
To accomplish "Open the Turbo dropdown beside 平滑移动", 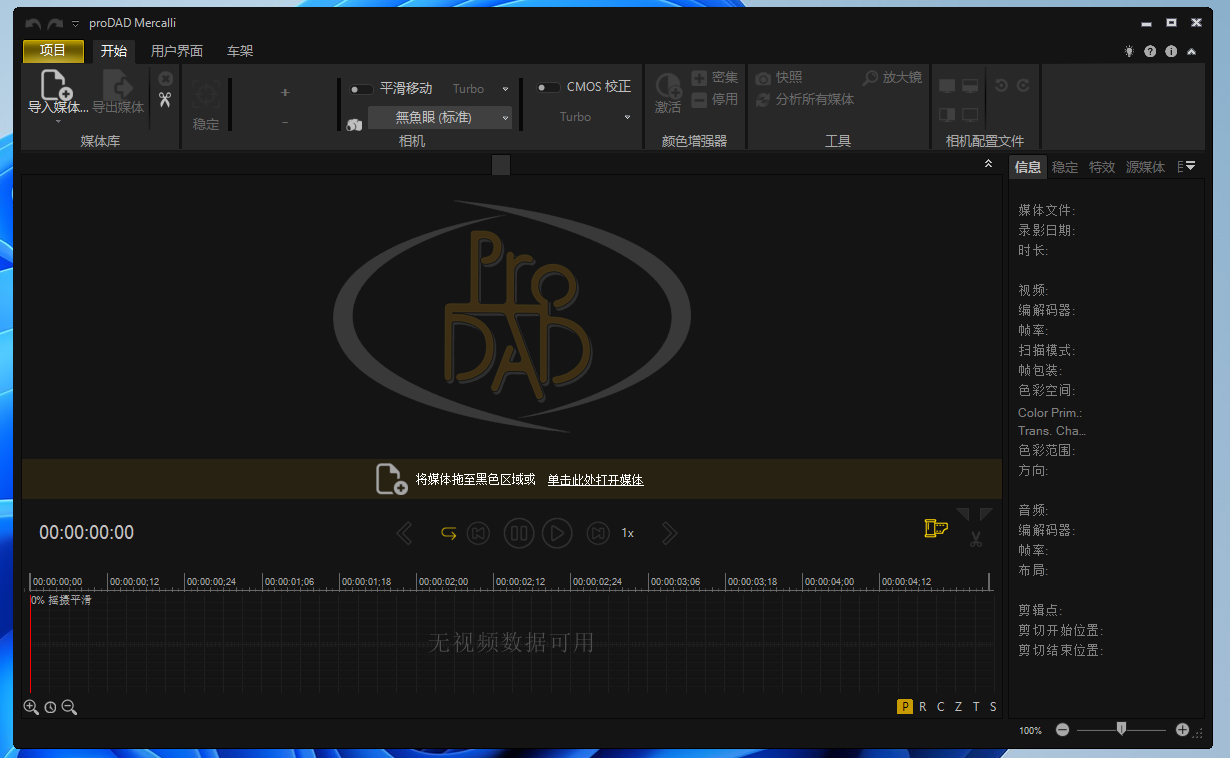I will point(503,88).
